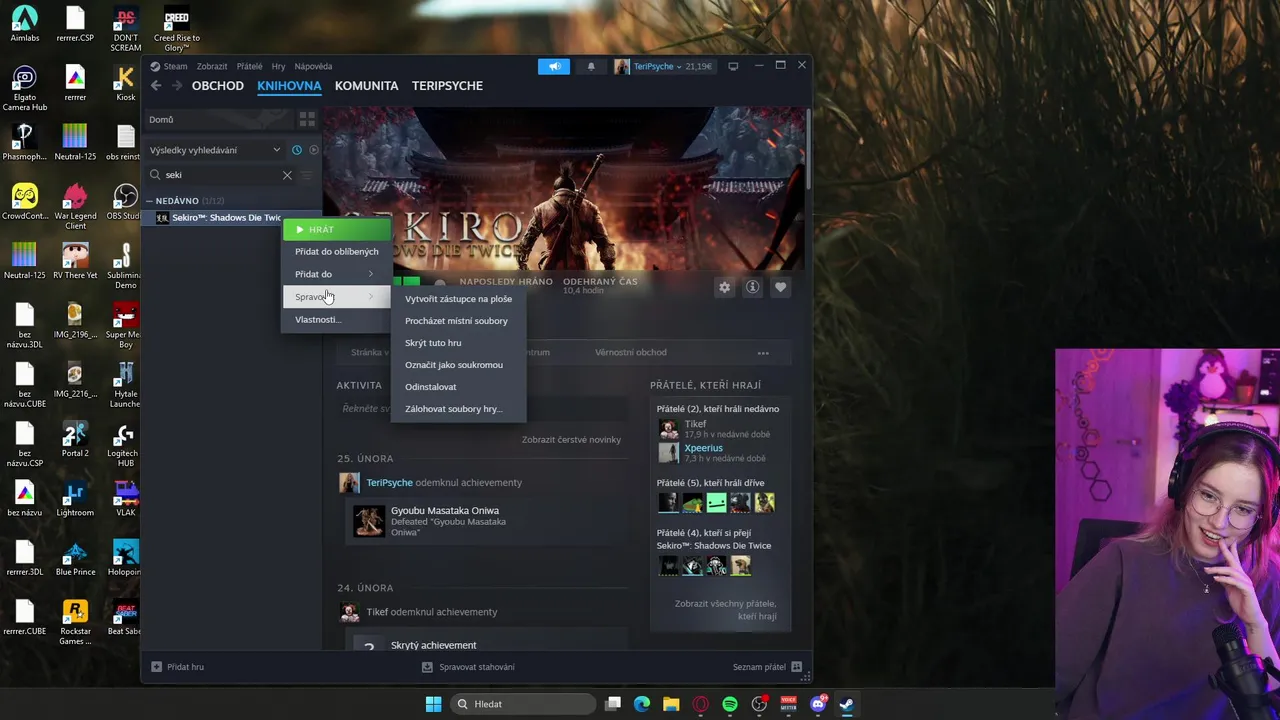Expand the Výsledky vyhledávání dropdown
Viewport: 1280px width, 720px height.
pyautogui.click(x=215, y=150)
